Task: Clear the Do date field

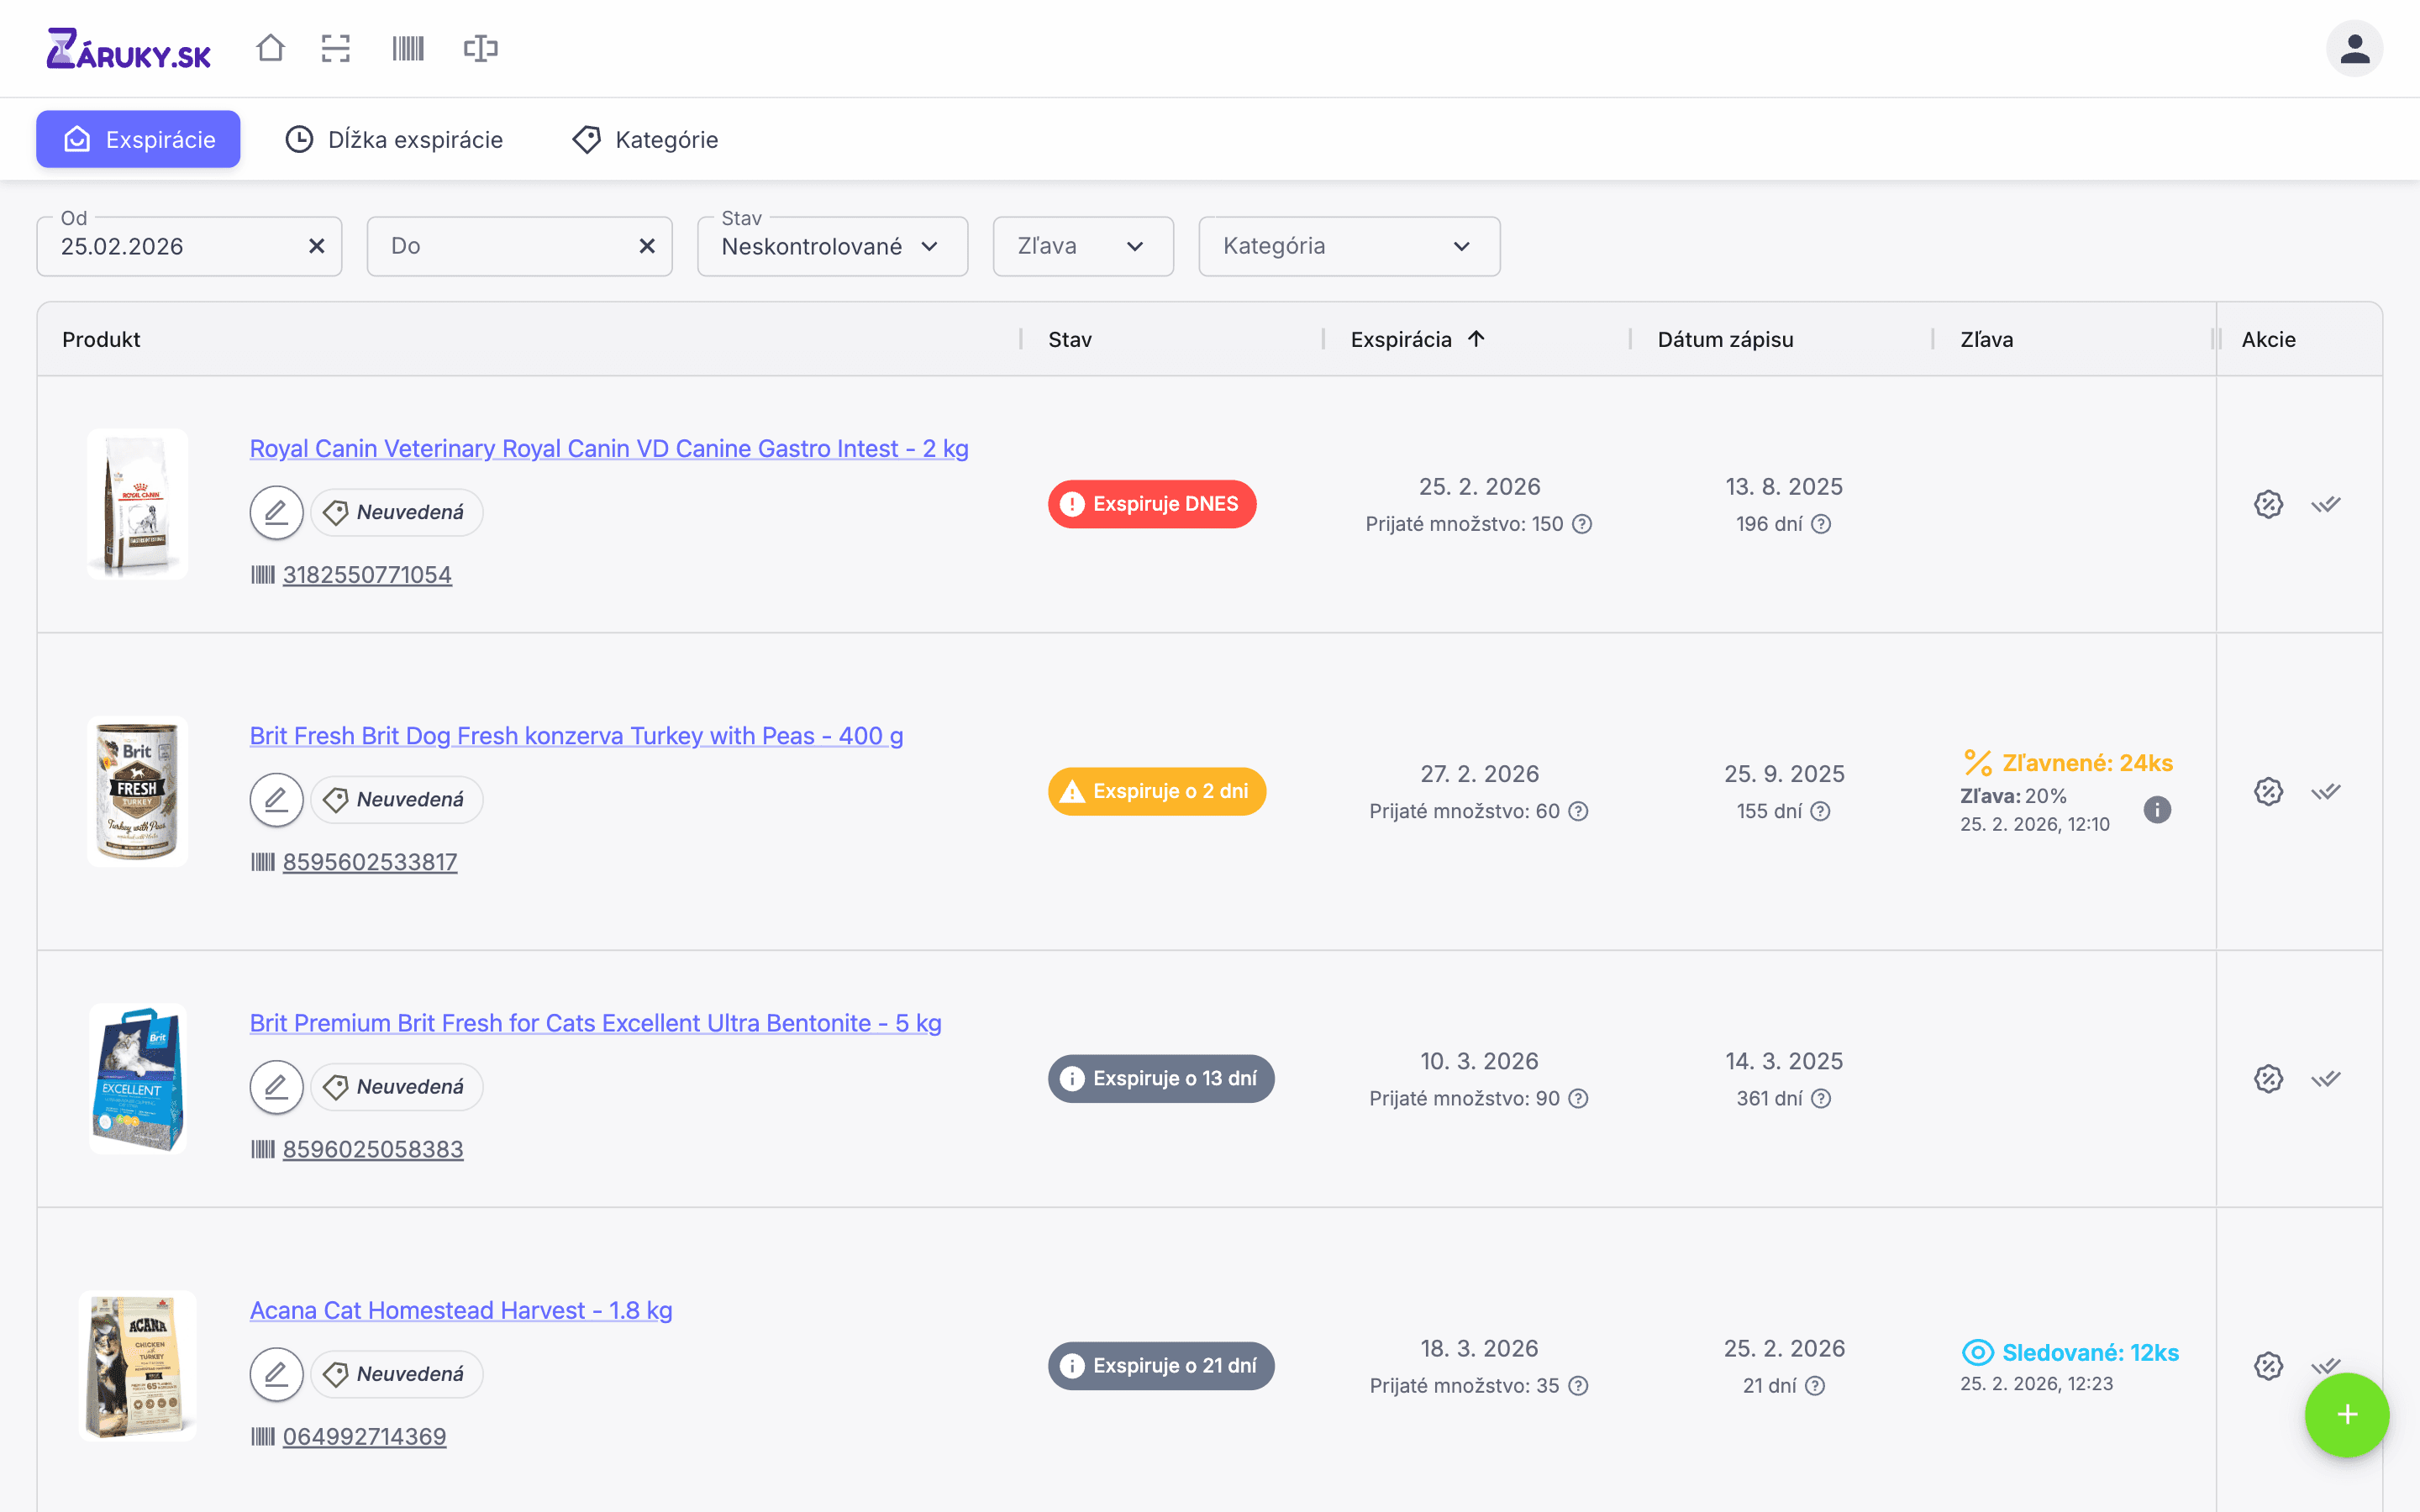Action: tap(647, 246)
